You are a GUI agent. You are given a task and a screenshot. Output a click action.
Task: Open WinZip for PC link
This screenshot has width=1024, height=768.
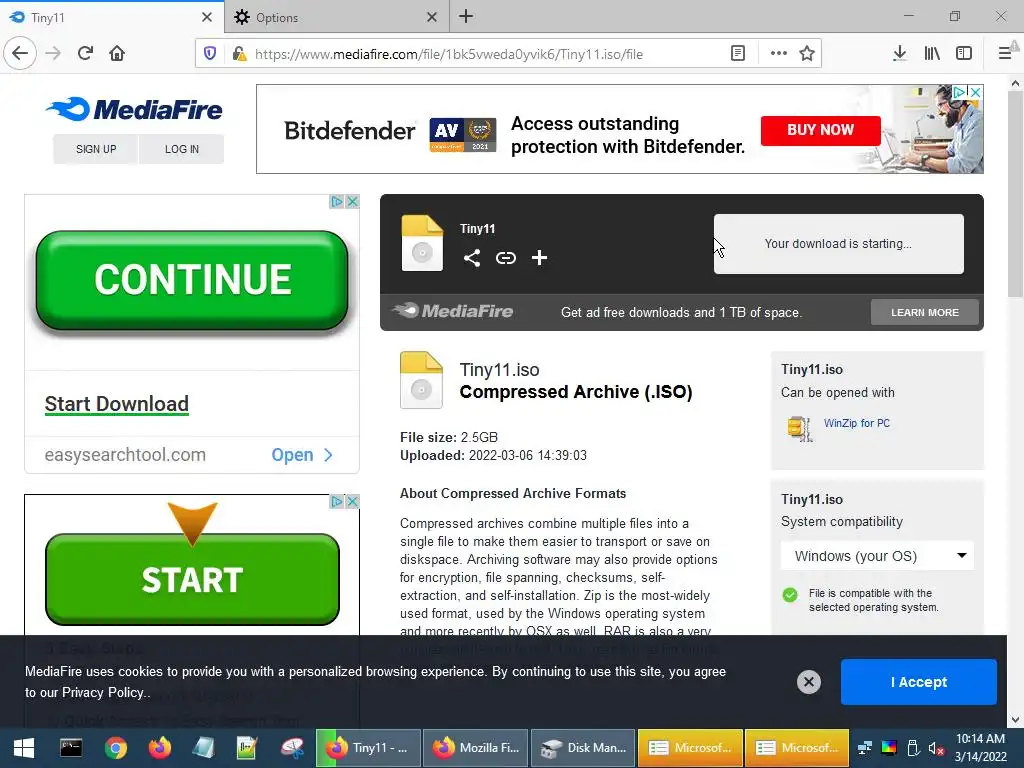(x=856, y=423)
